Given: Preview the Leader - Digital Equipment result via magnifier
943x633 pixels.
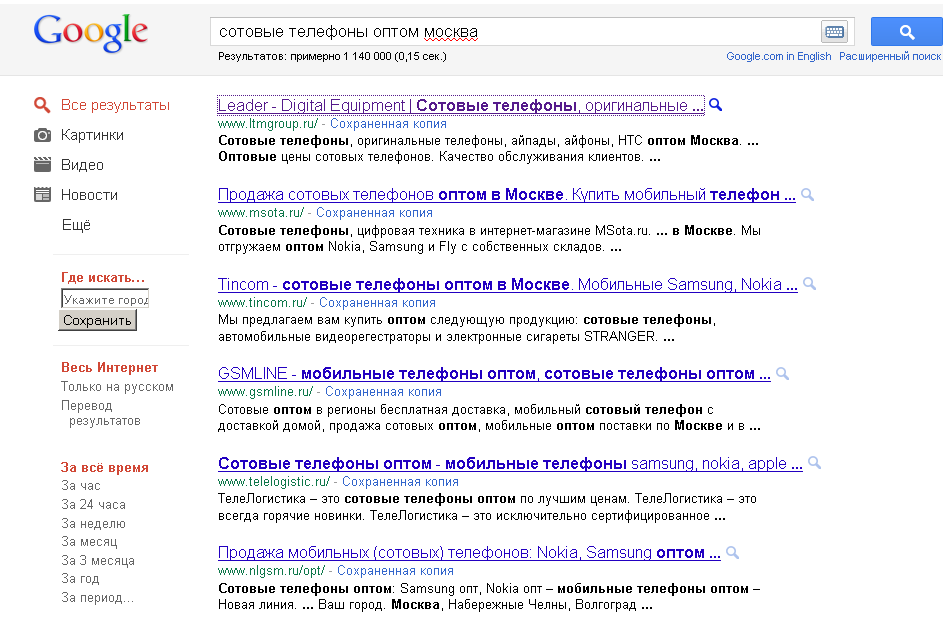Looking at the screenshot, I should [x=715, y=105].
